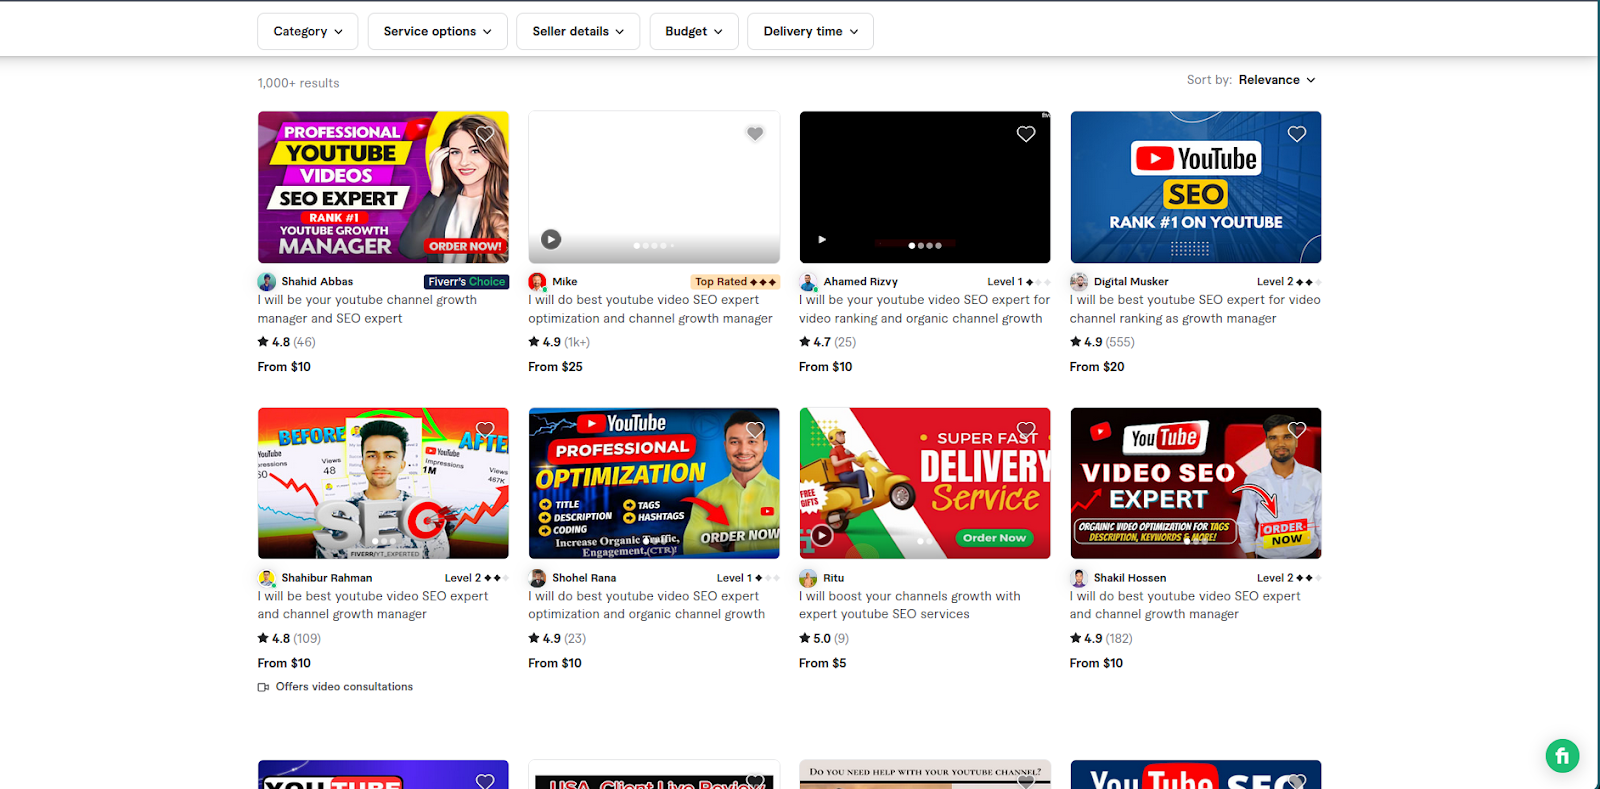The width and height of the screenshot is (1600, 789).
Task: Click '1,000+ results' text
Action: coord(298,83)
